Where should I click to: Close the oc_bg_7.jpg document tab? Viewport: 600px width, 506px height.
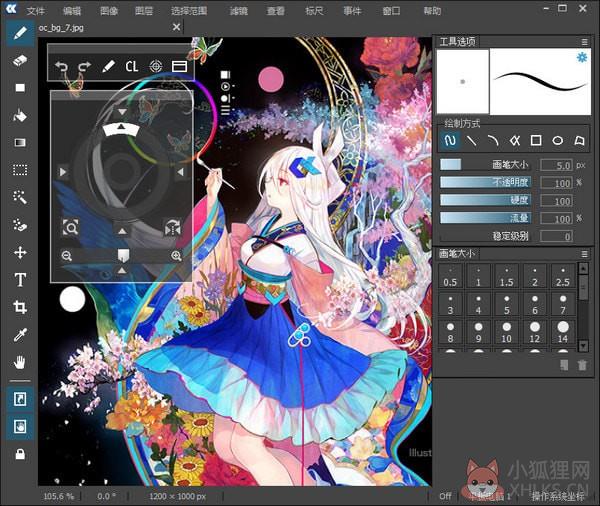(176, 27)
